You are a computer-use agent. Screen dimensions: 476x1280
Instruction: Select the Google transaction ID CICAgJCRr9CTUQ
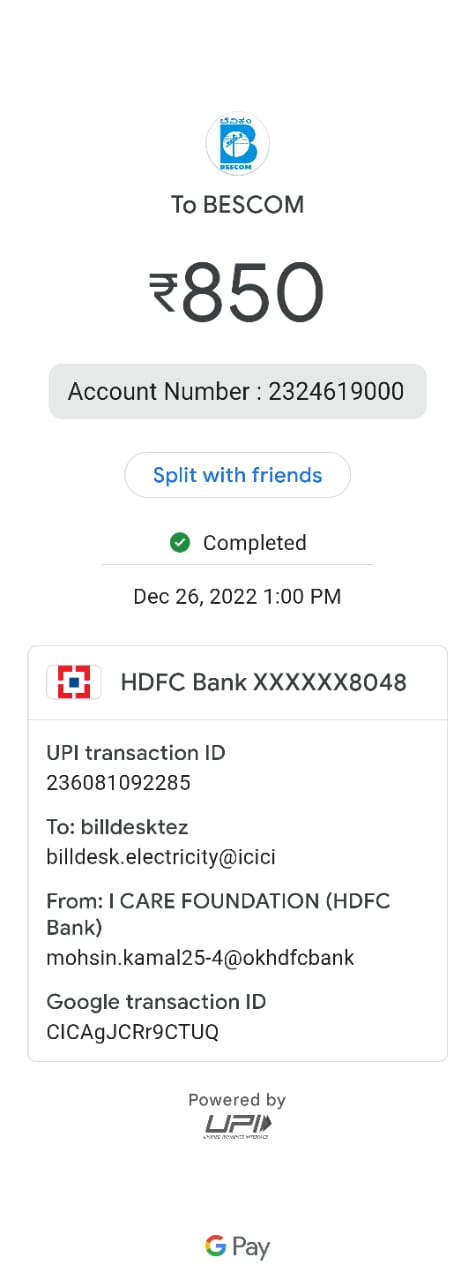pos(132,1031)
